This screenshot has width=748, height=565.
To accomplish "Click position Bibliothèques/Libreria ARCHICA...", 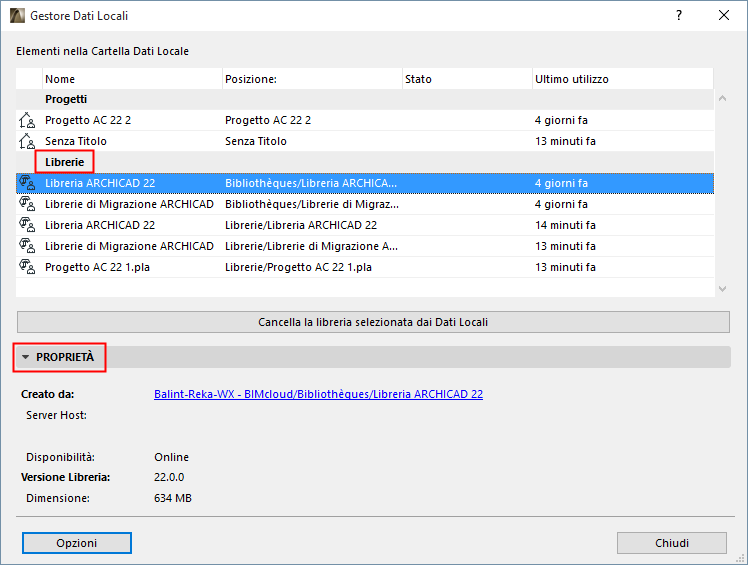I will click(x=311, y=183).
